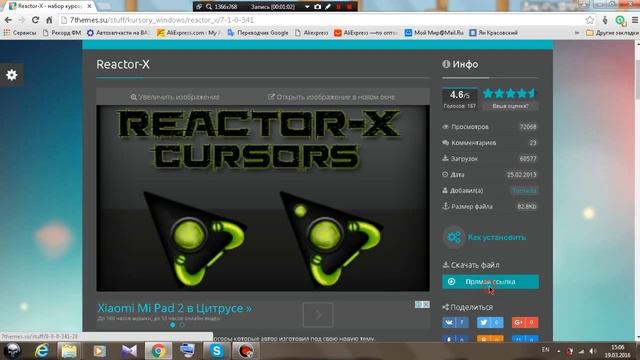Go to the browser home page icon
This screenshot has height=360, width=640.
(x=49, y=20)
